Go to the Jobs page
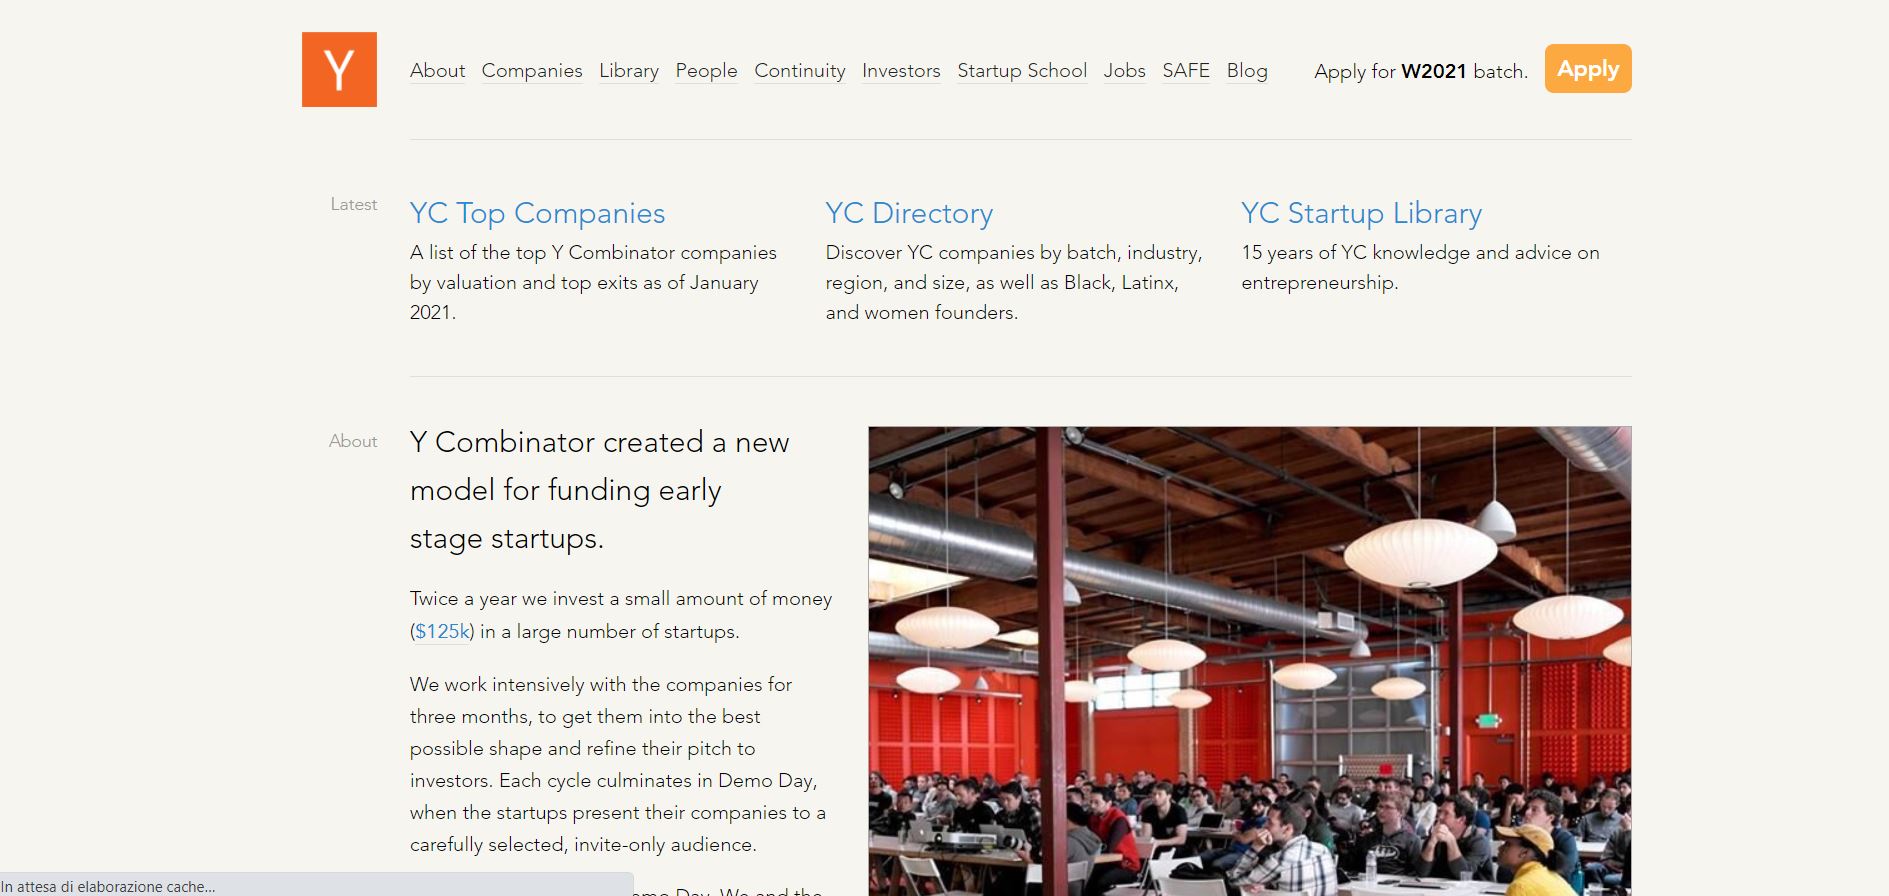 (1125, 71)
